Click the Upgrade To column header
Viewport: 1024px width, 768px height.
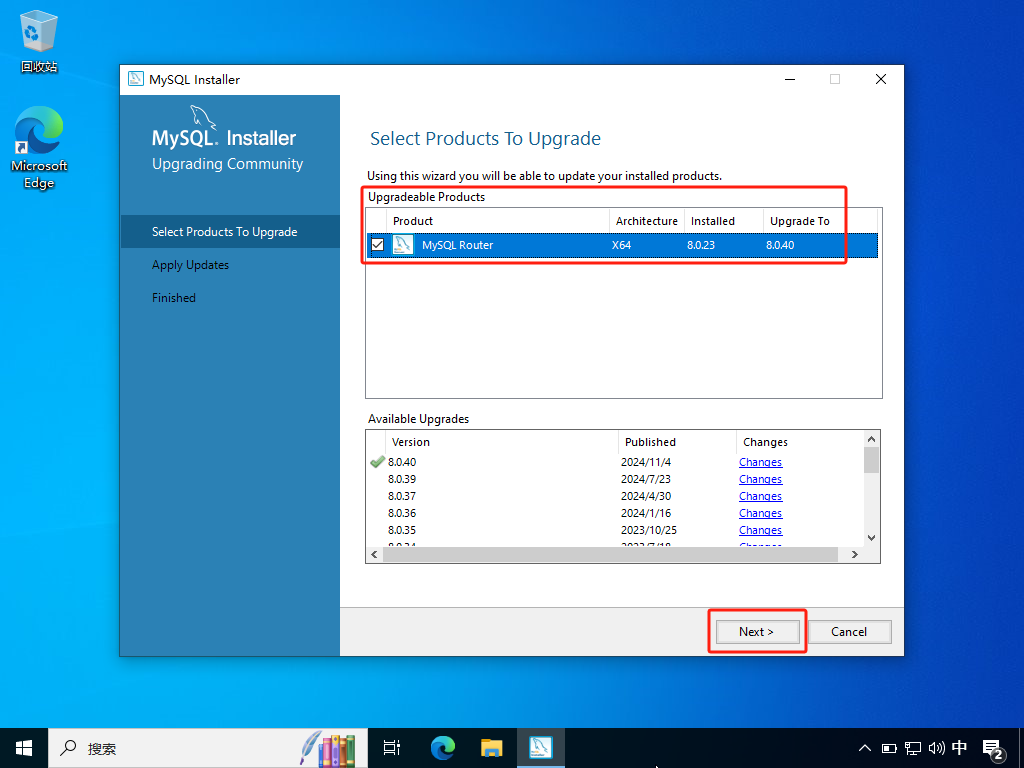point(800,221)
